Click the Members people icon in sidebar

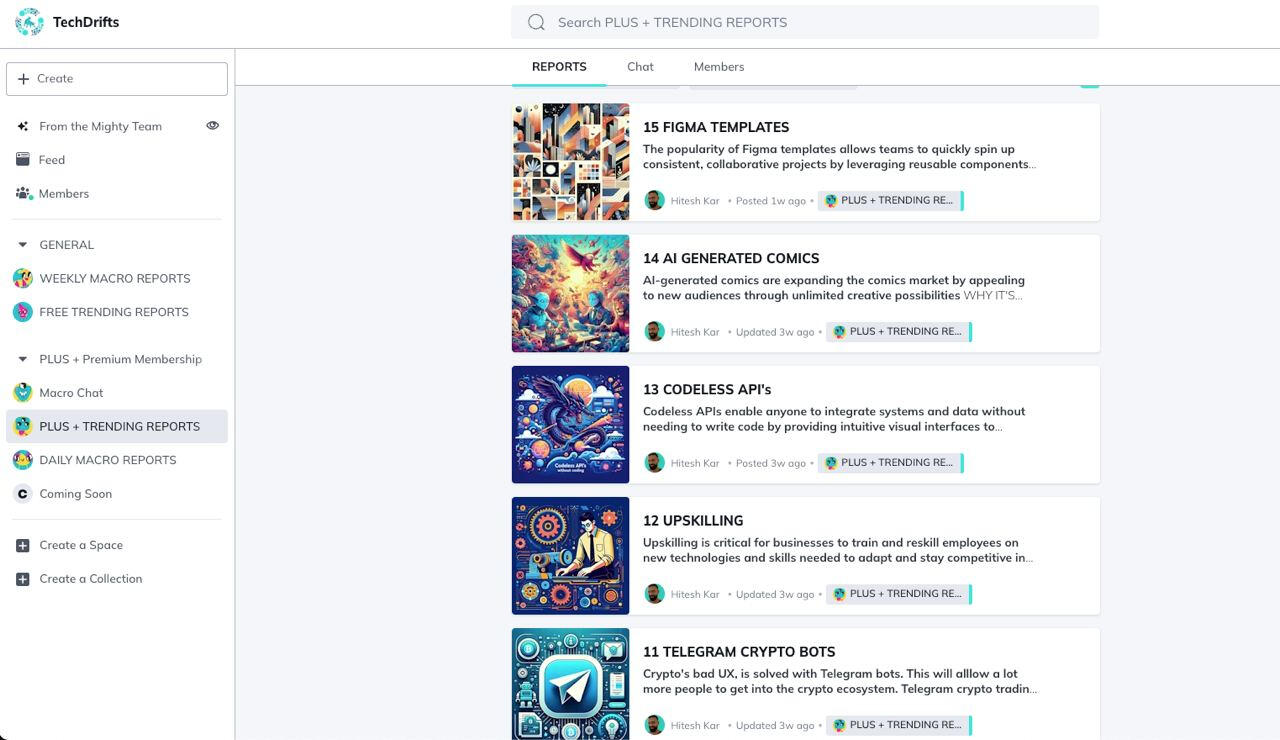point(23,193)
